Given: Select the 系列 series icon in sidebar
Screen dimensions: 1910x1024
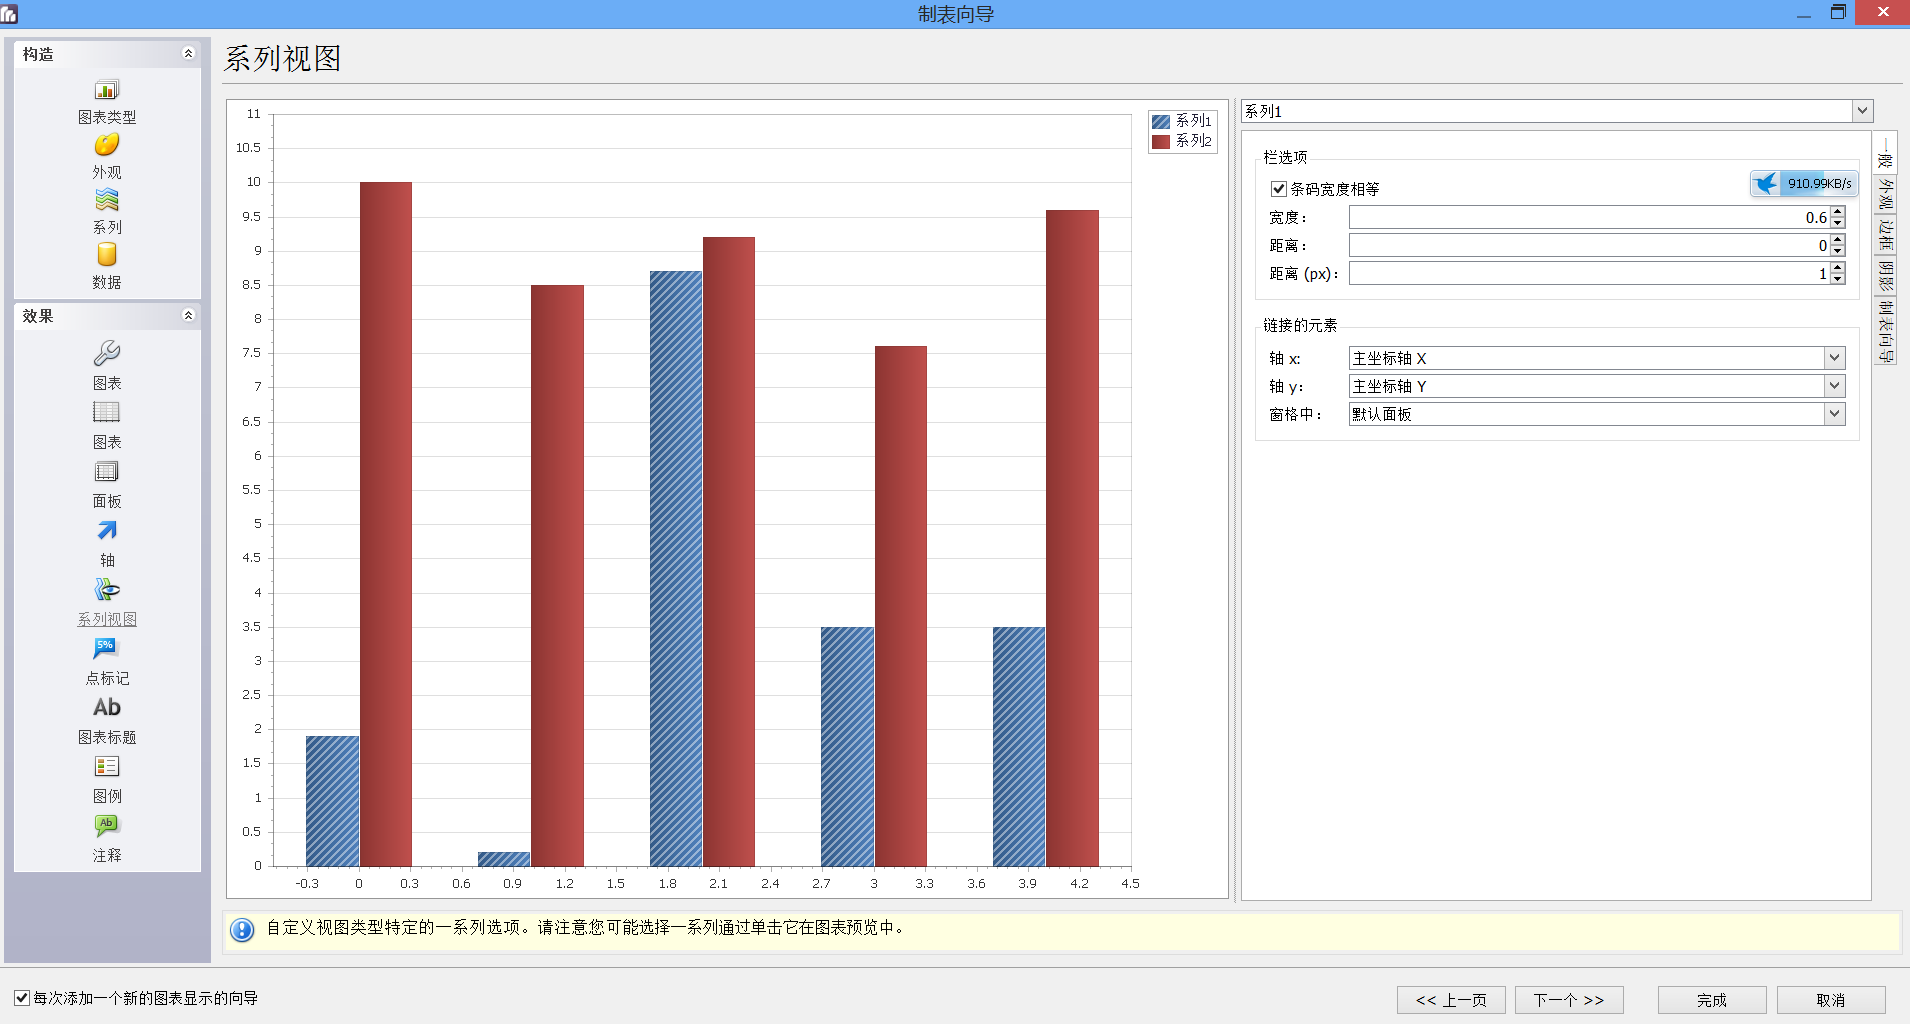Looking at the screenshot, I should coord(107,201).
